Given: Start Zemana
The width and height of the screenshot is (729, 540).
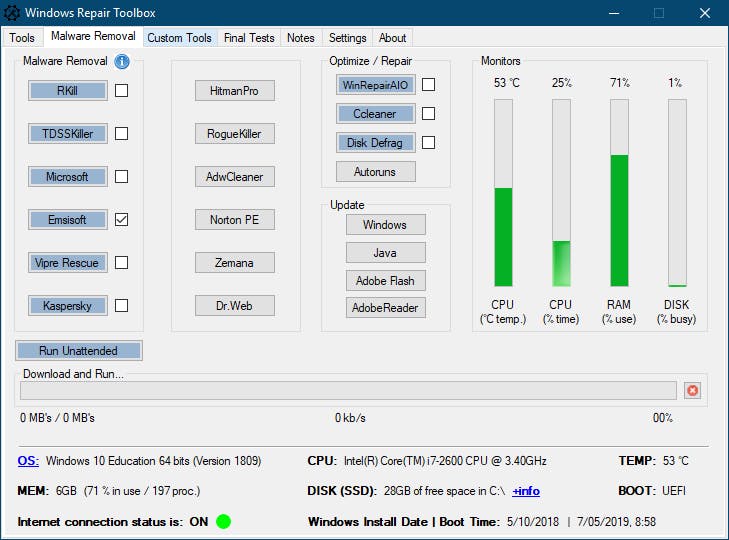Looking at the screenshot, I should click(235, 262).
